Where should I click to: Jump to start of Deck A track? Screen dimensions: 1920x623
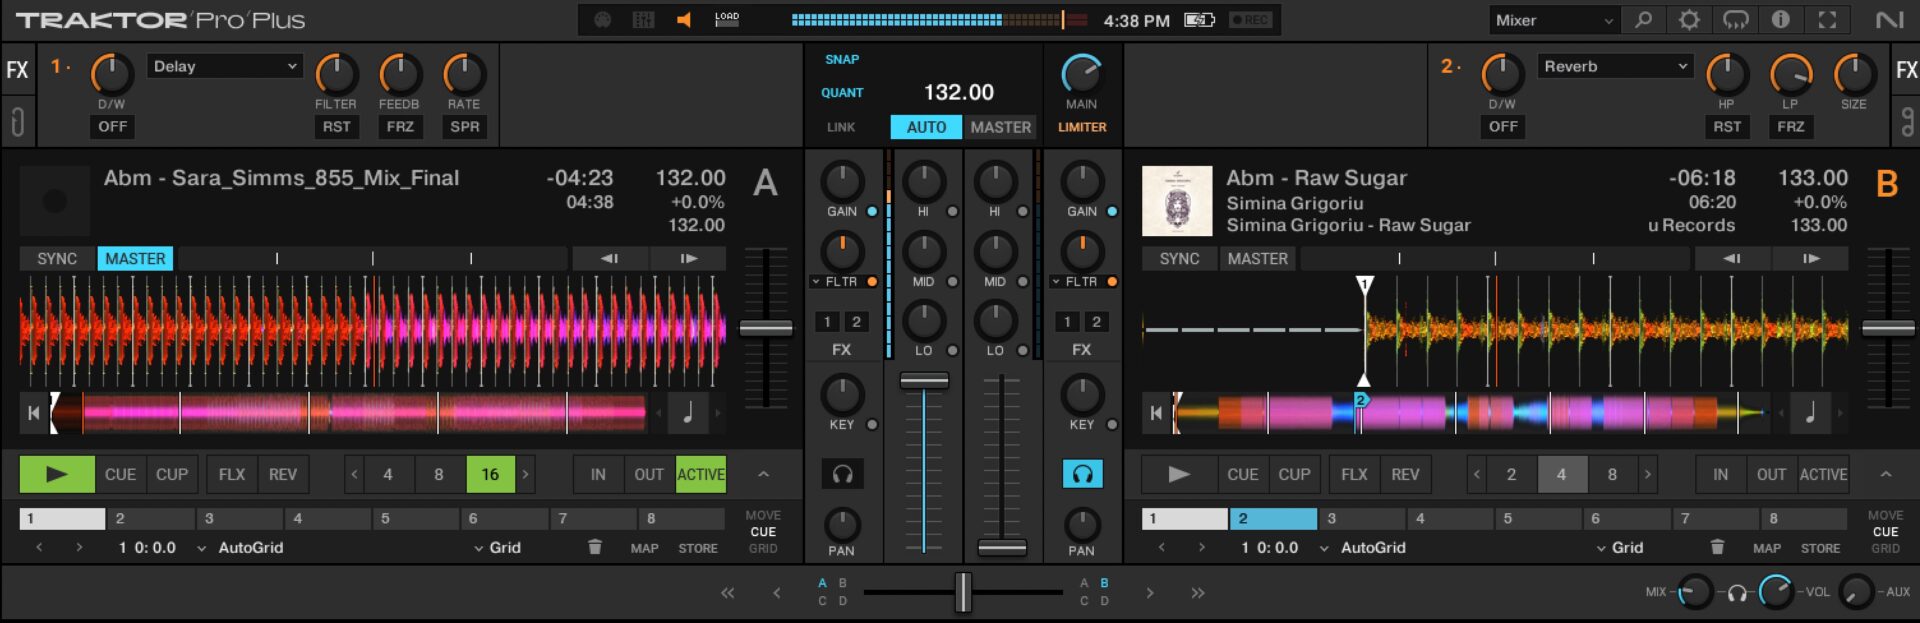pos(33,412)
